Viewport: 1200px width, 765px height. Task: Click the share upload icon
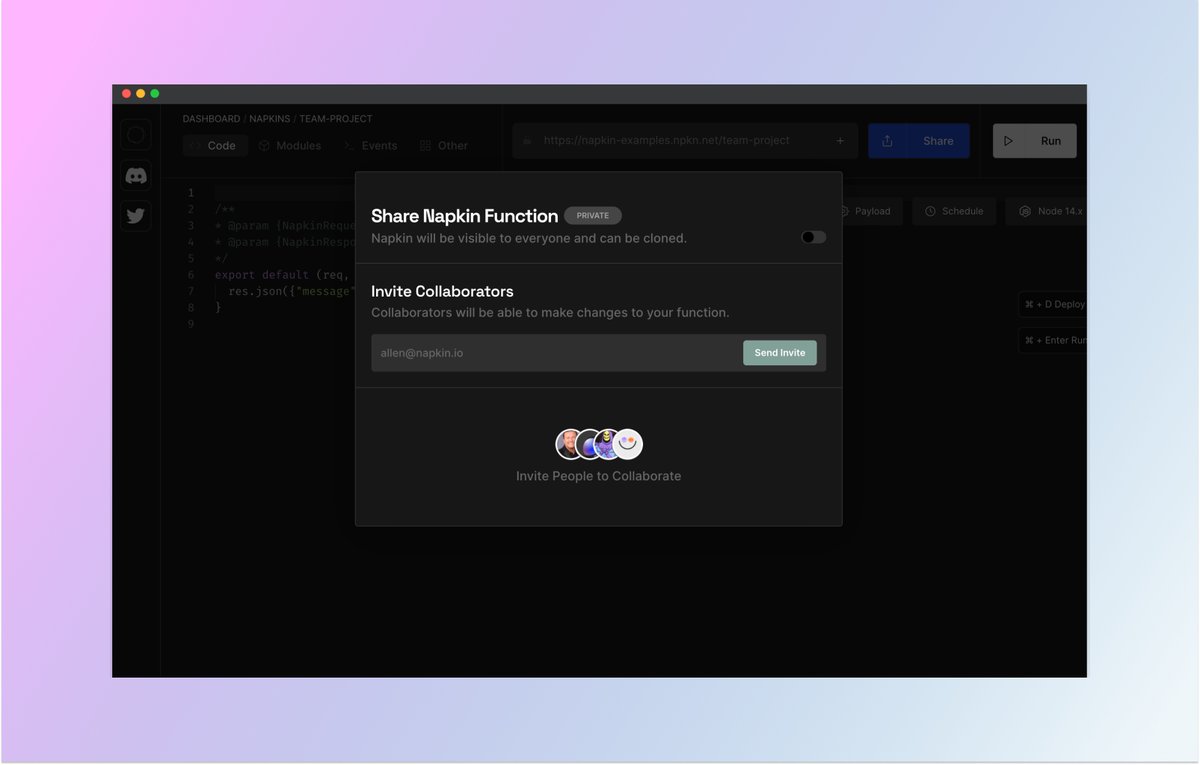887,141
